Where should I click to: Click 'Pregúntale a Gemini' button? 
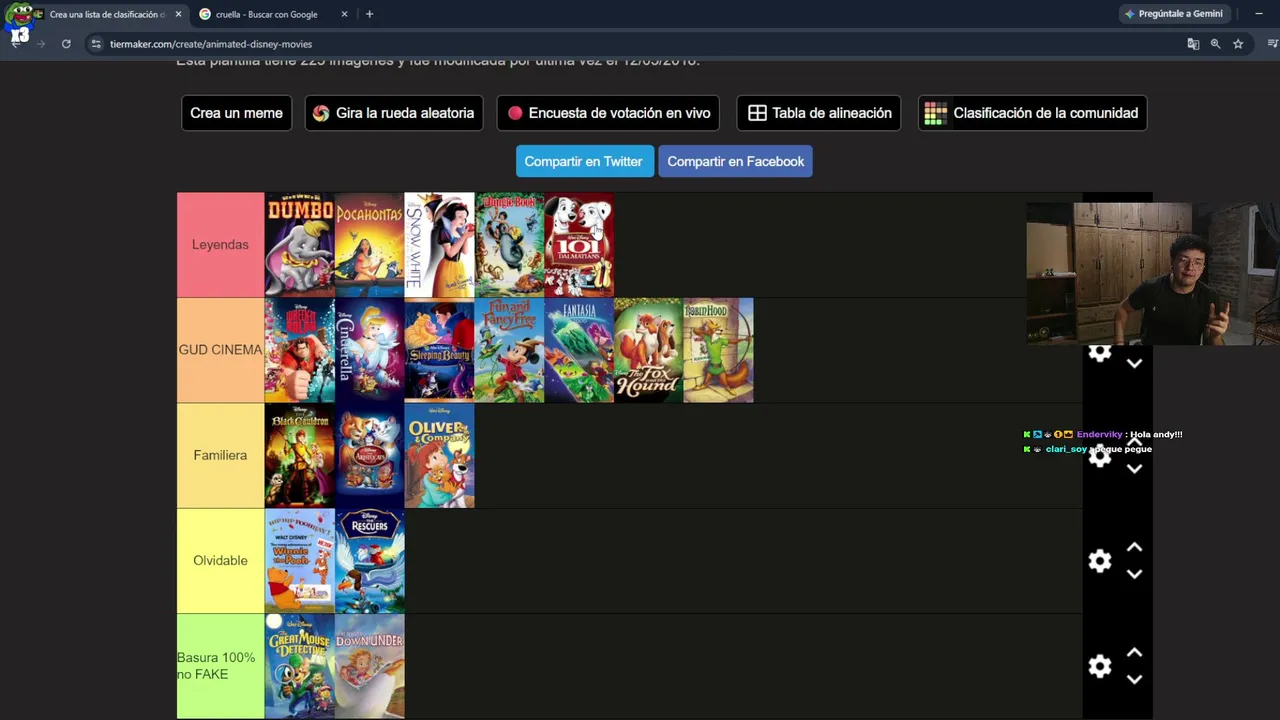pos(1174,14)
